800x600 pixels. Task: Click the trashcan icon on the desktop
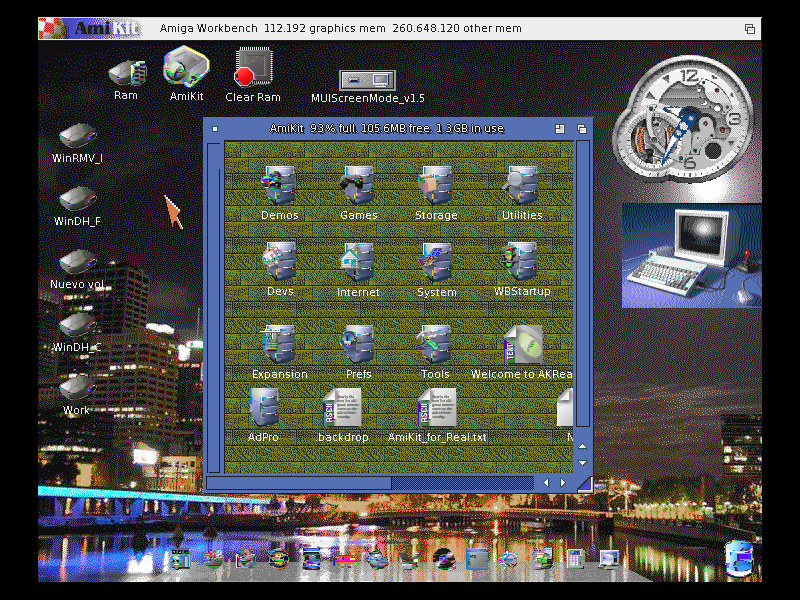(x=739, y=559)
